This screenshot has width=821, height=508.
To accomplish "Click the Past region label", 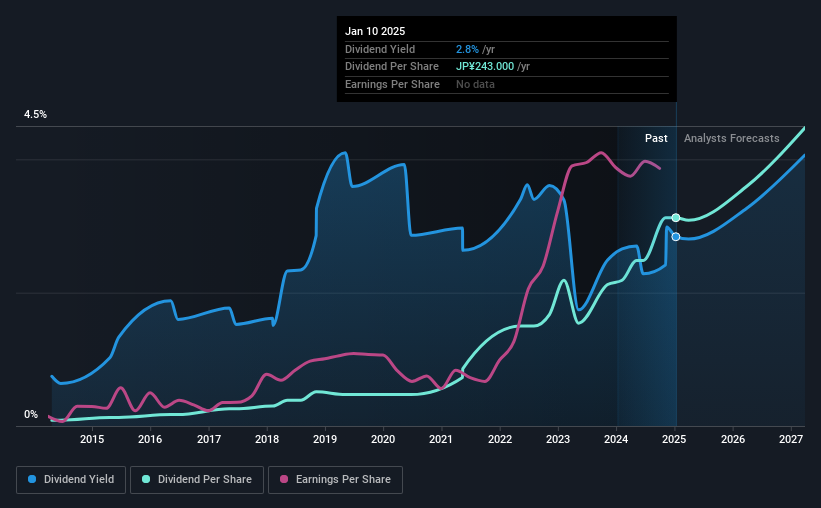I will click(x=656, y=138).
